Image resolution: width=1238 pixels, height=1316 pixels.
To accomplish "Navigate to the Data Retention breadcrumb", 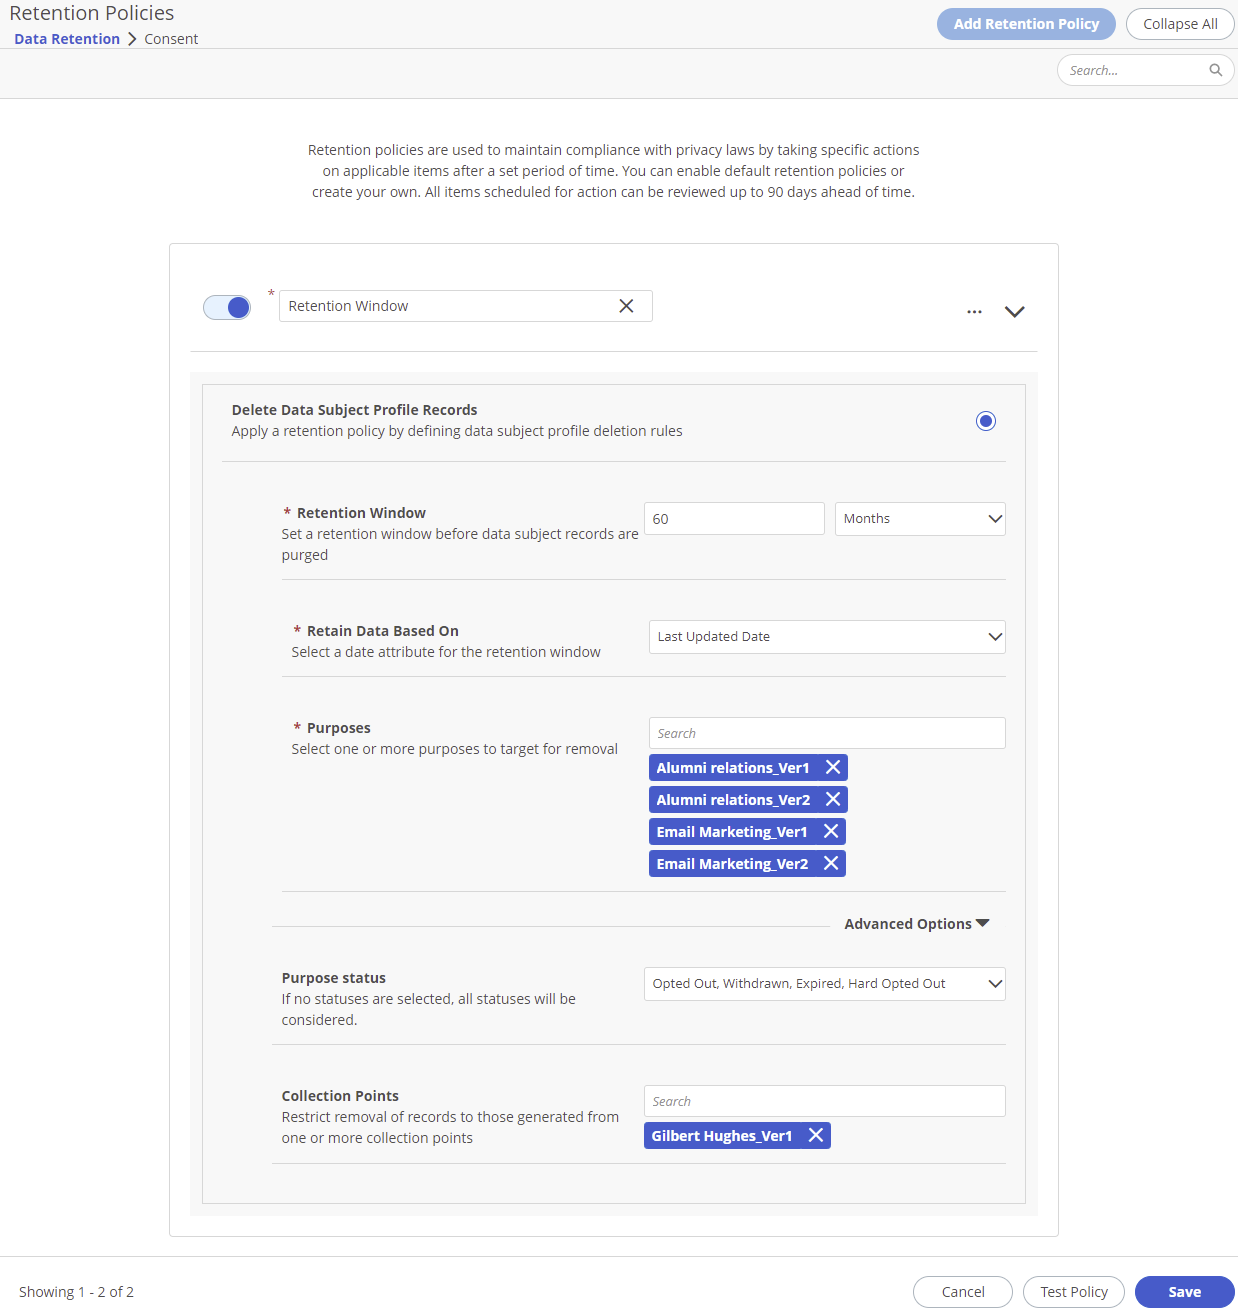I will click(x=66, y=38).
